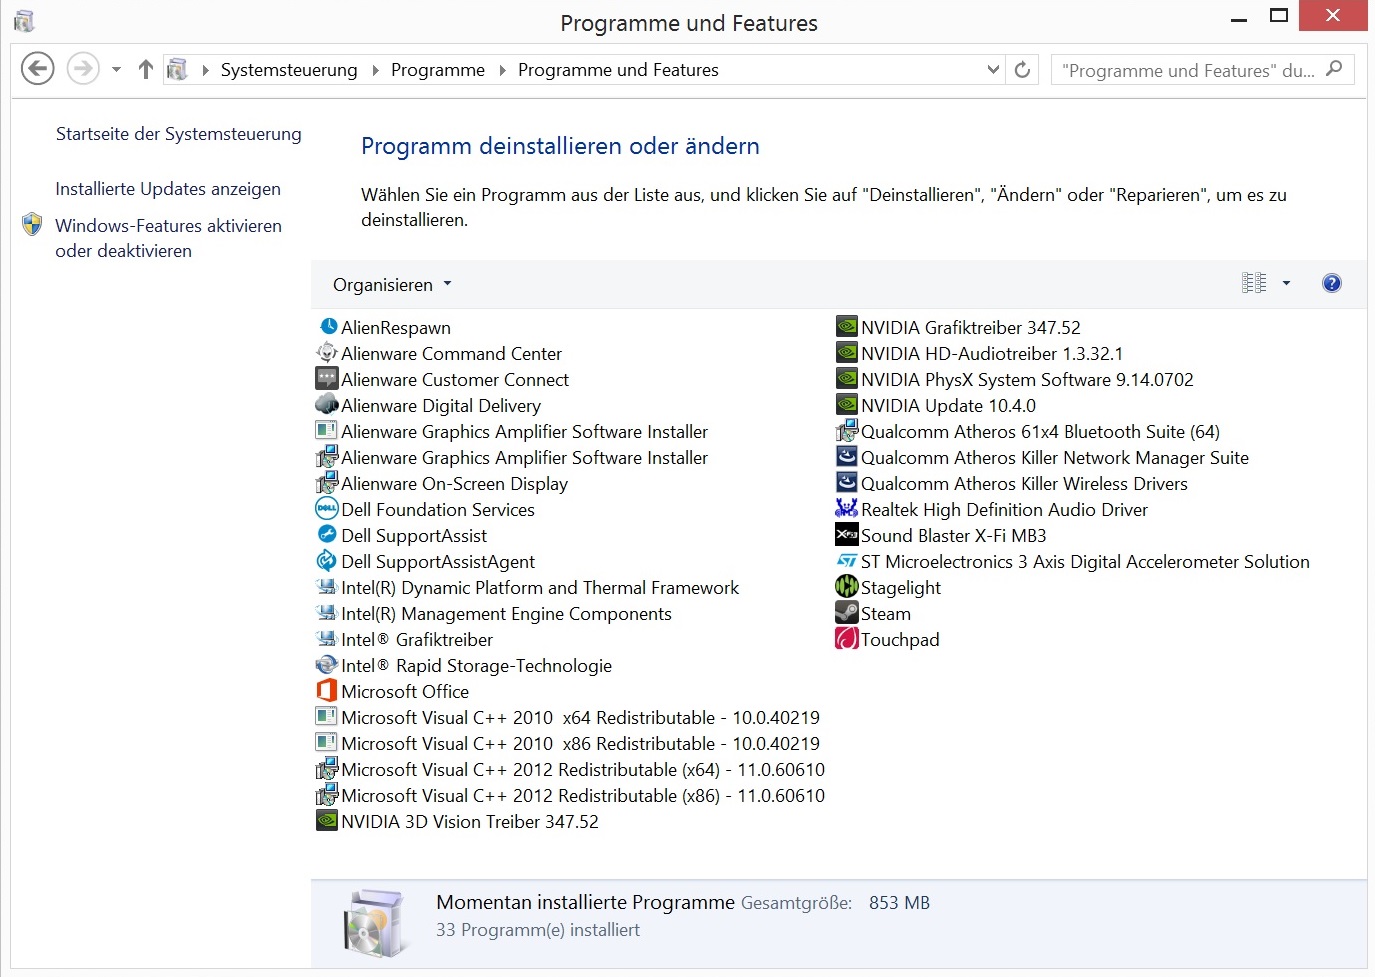
Task: Select the Alienware Digital Delivery cloud icon
Action: click(327, 405)
